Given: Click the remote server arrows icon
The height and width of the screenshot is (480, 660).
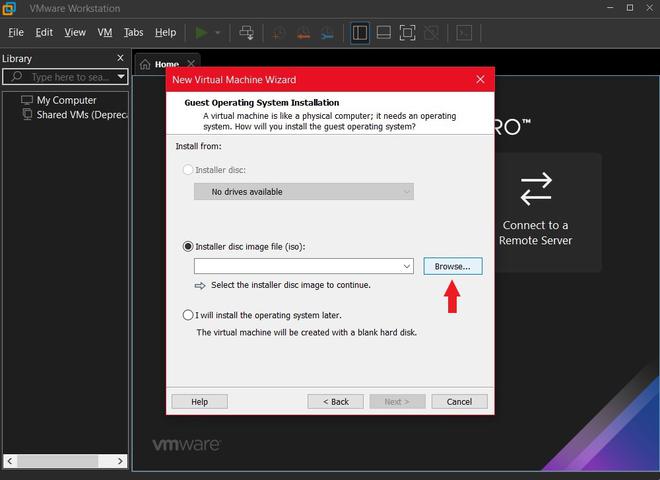Looking at the screenshot, I should 536,189.
